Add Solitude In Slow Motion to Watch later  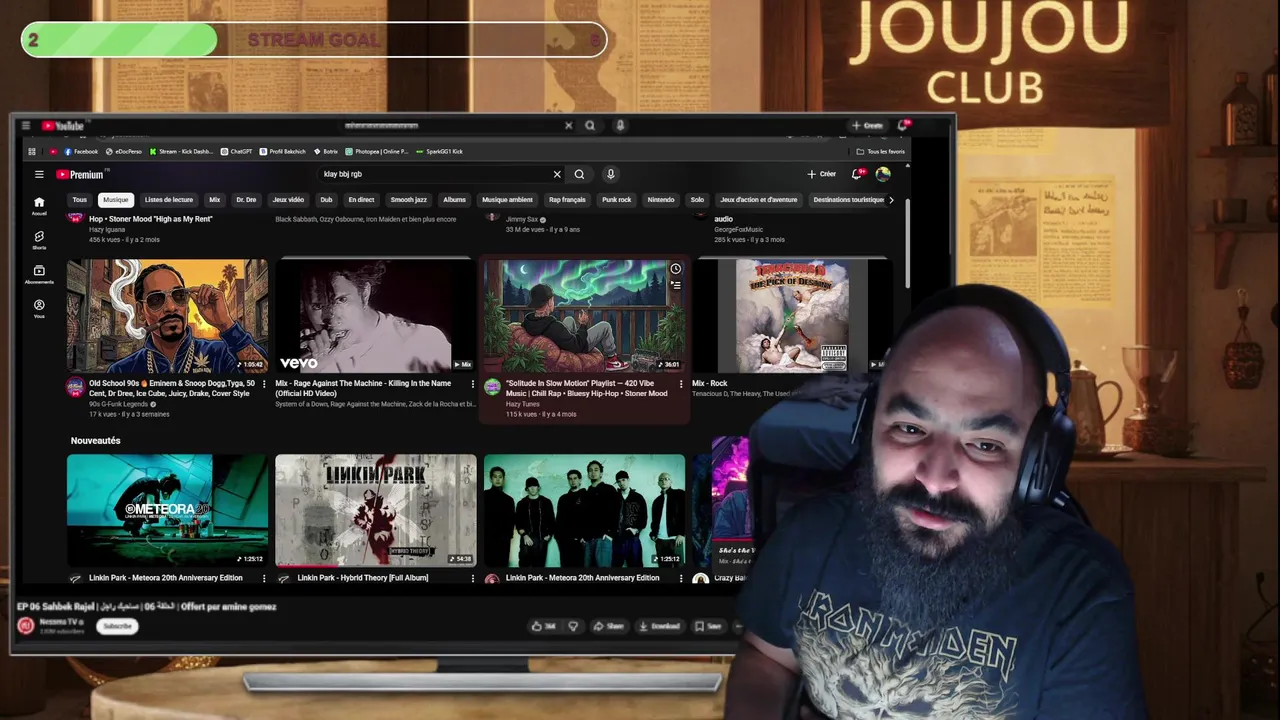pyautogui.click(x=675, y=269)
